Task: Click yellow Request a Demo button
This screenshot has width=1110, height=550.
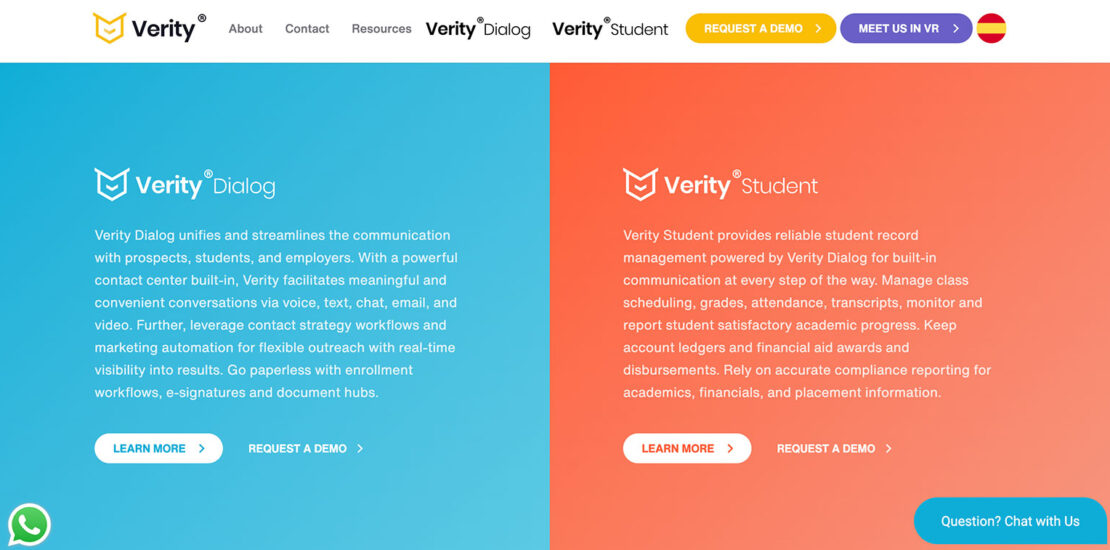Action: [761, 28]
